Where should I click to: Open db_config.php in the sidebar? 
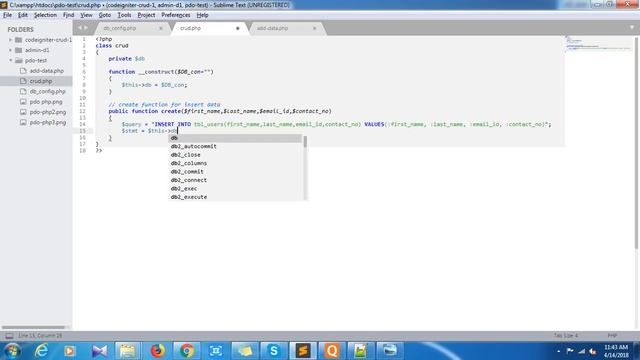(47, 91)
